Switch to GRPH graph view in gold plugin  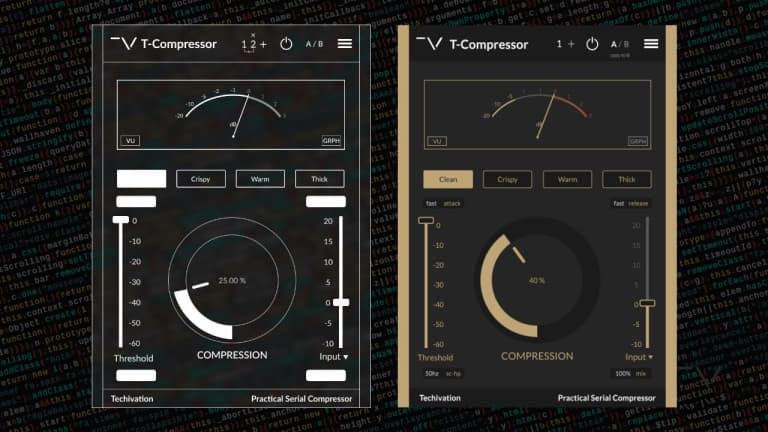point(638,141)
